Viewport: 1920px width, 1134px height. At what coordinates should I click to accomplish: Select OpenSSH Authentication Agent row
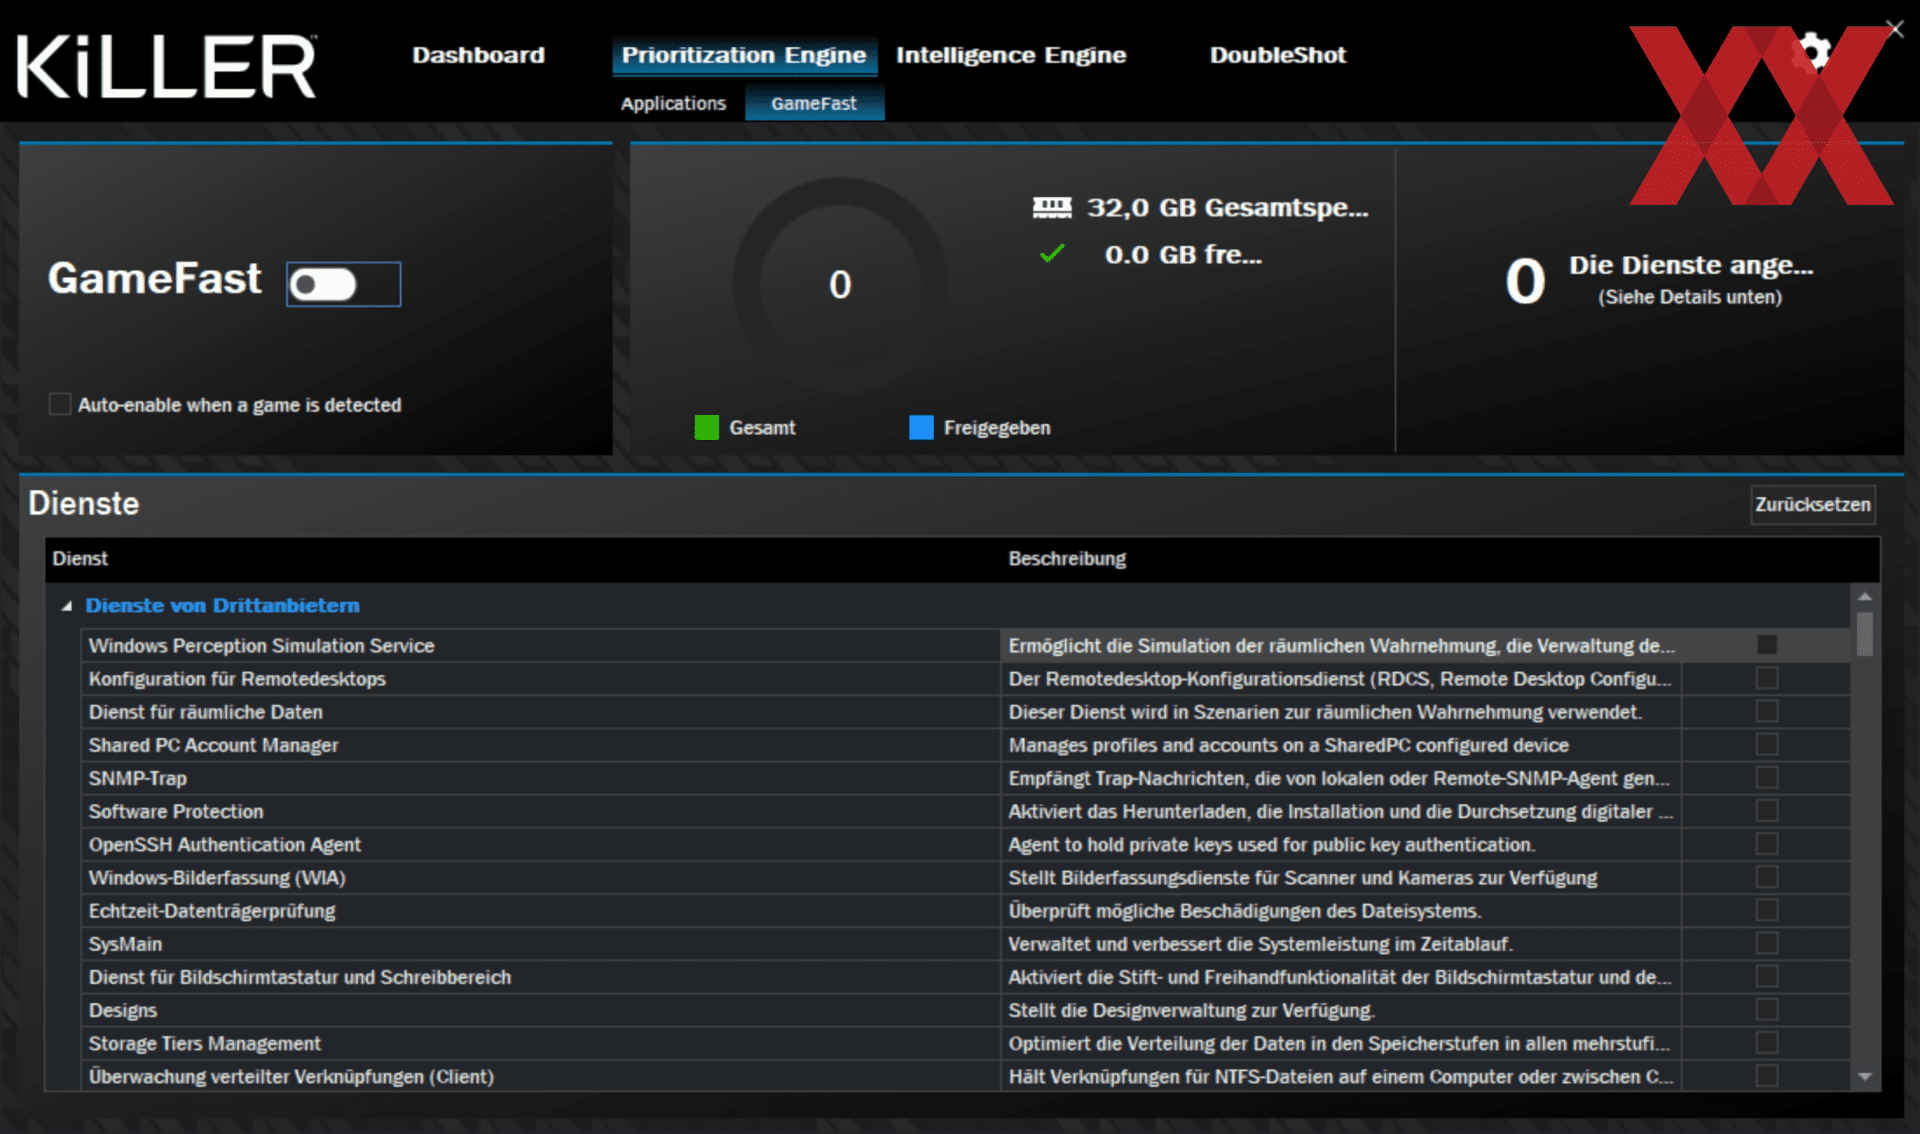coord(965,844)
